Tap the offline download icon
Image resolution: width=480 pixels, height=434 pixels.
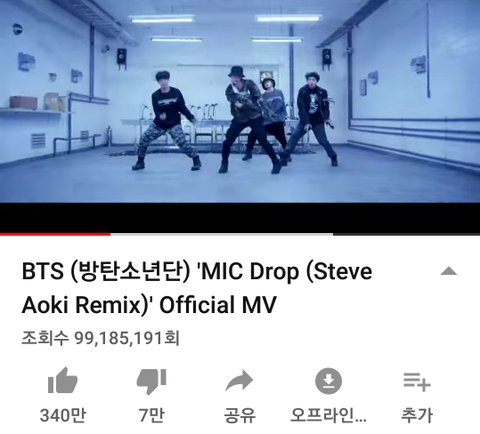(x=328, y=380)
